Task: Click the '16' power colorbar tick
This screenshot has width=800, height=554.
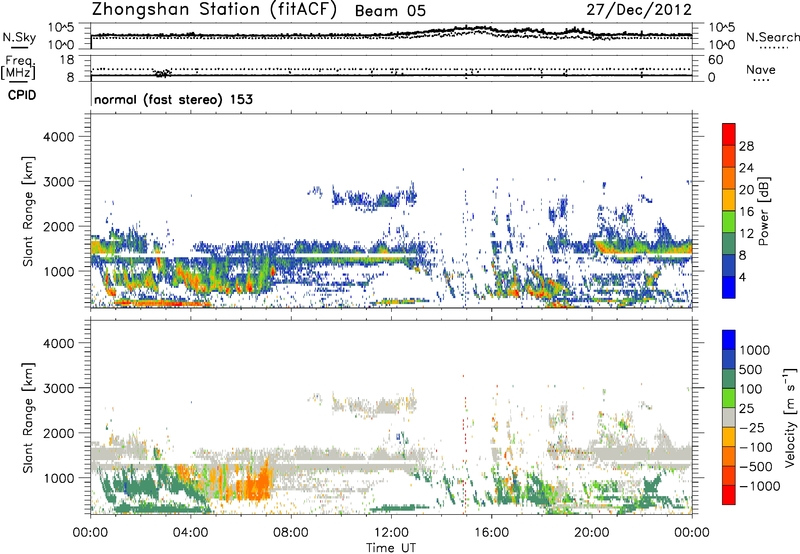Action: 746,212
